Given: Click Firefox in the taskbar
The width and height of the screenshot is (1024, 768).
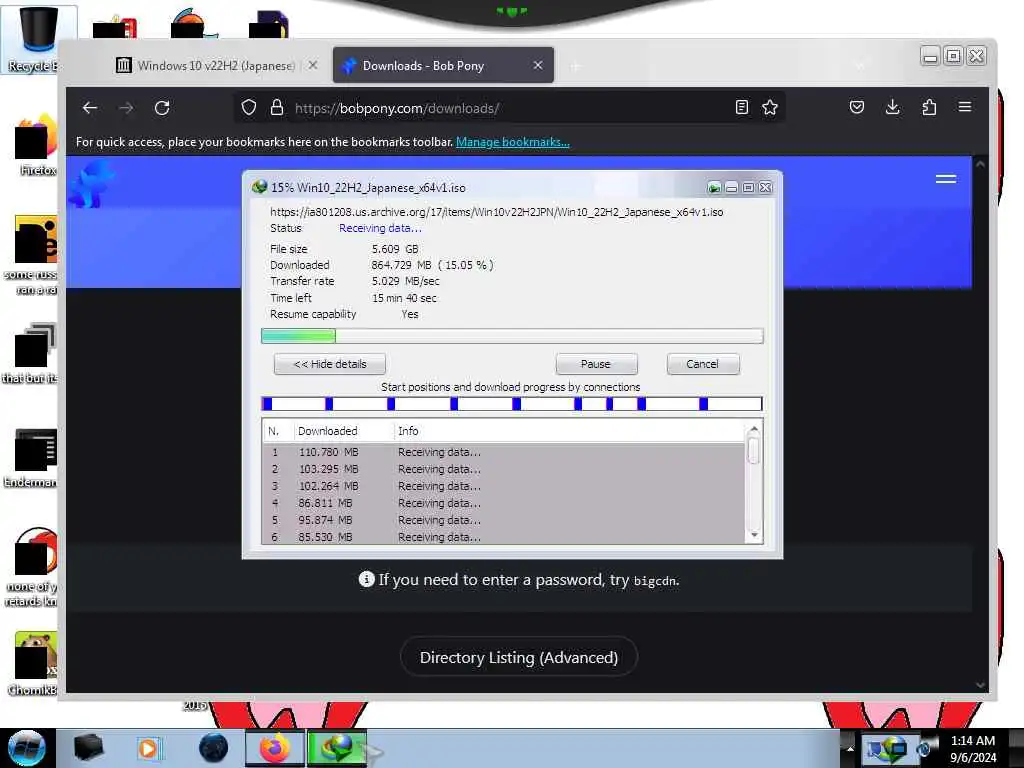Looking at the screenshot, I should (275, 748).
